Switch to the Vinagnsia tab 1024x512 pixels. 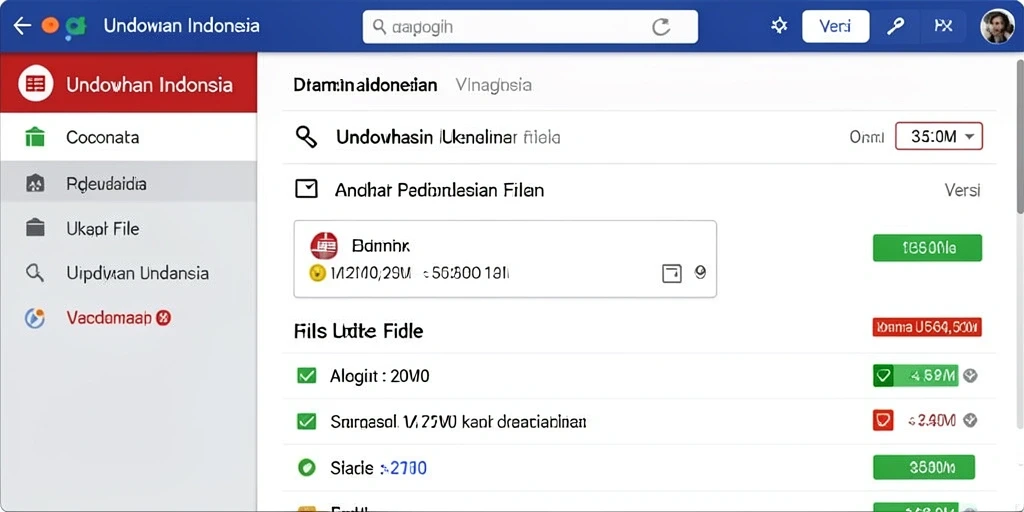493,85
